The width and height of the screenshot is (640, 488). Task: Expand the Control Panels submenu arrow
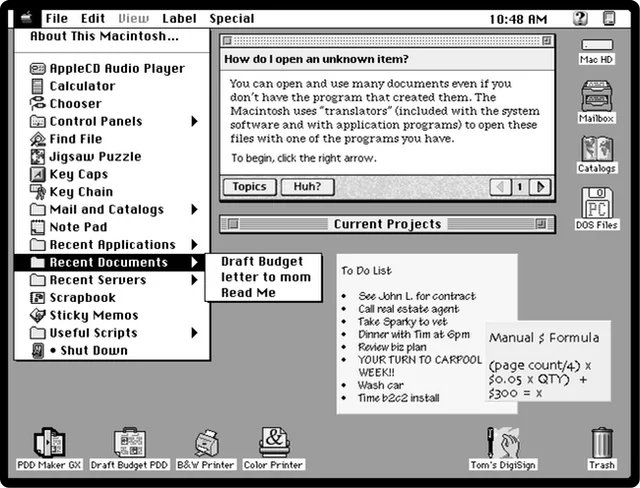[194, 121]
